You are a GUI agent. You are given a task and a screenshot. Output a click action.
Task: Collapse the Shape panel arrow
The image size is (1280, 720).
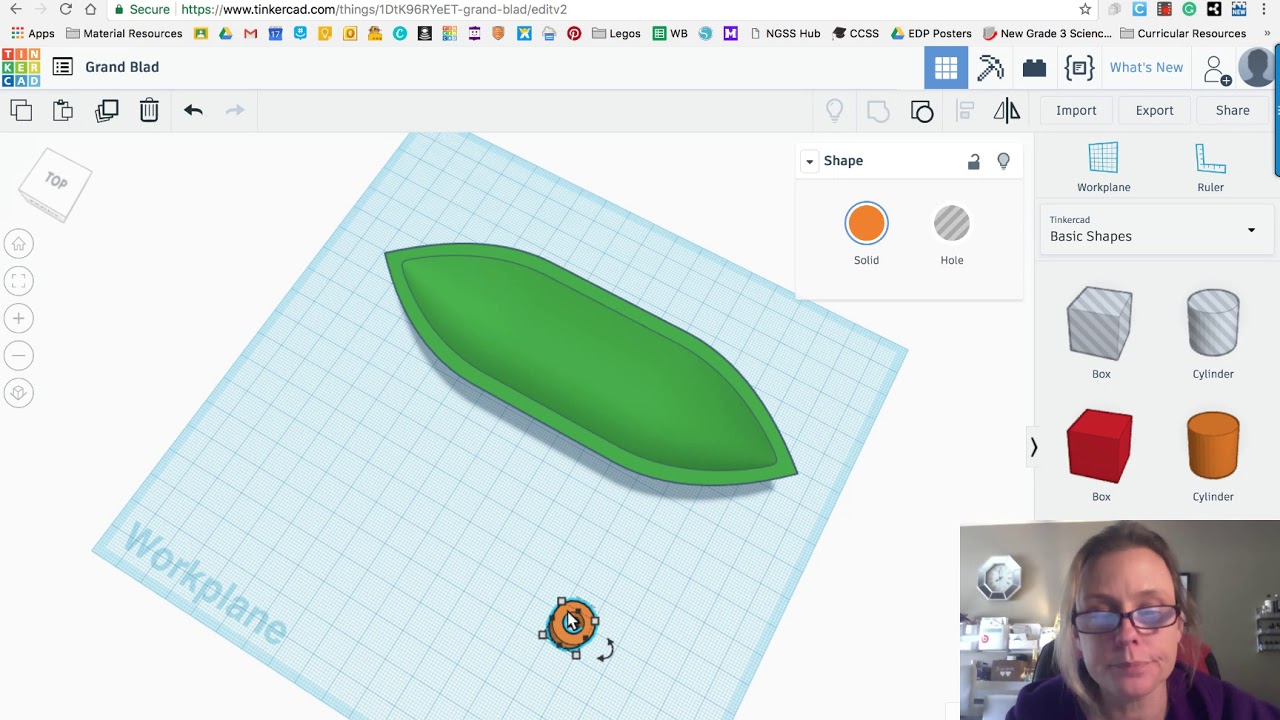(809, 161)
